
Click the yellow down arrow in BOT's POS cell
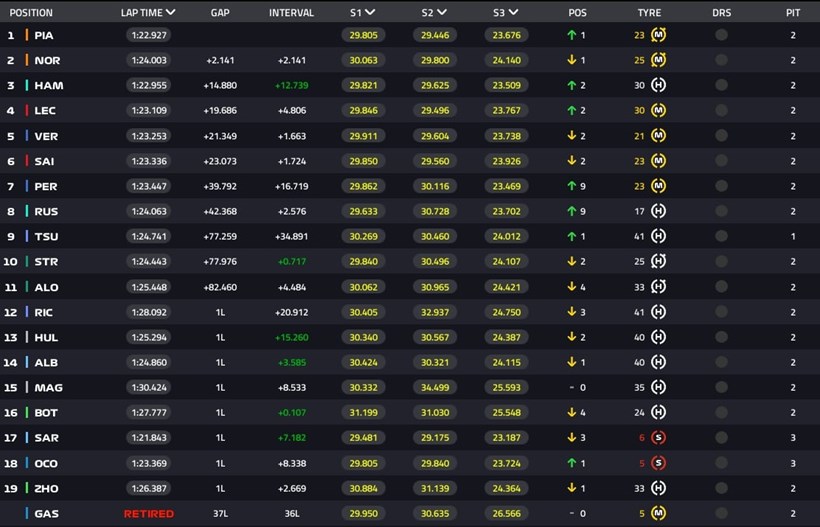572,413
